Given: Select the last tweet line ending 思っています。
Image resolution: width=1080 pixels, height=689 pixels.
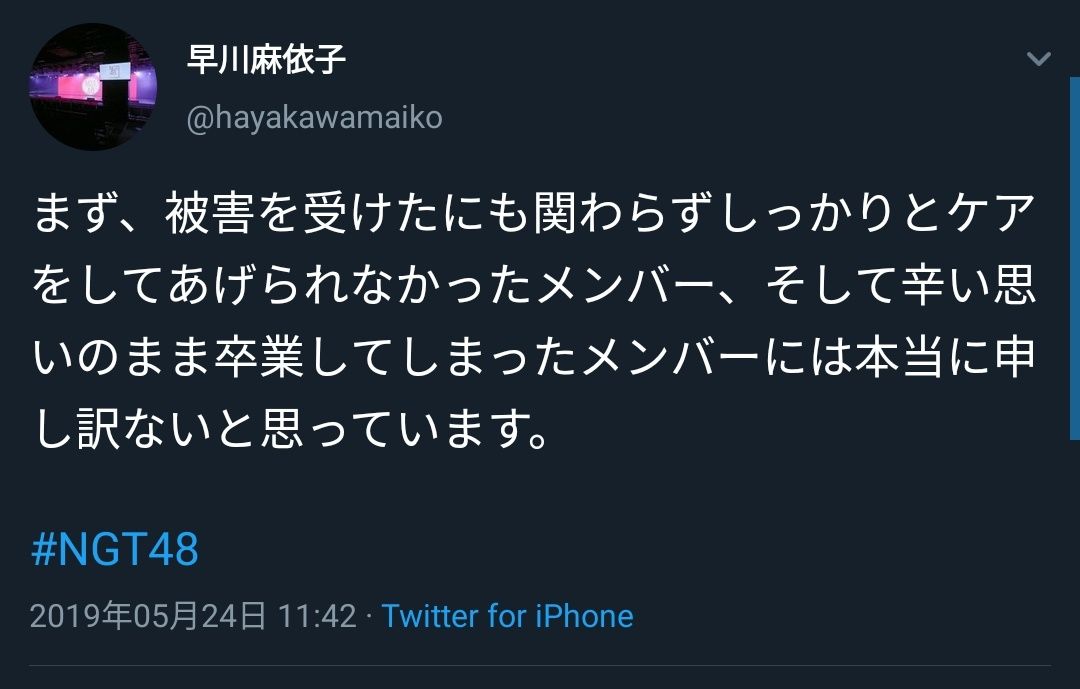Looking at the screenshot, I should [291, 429].
